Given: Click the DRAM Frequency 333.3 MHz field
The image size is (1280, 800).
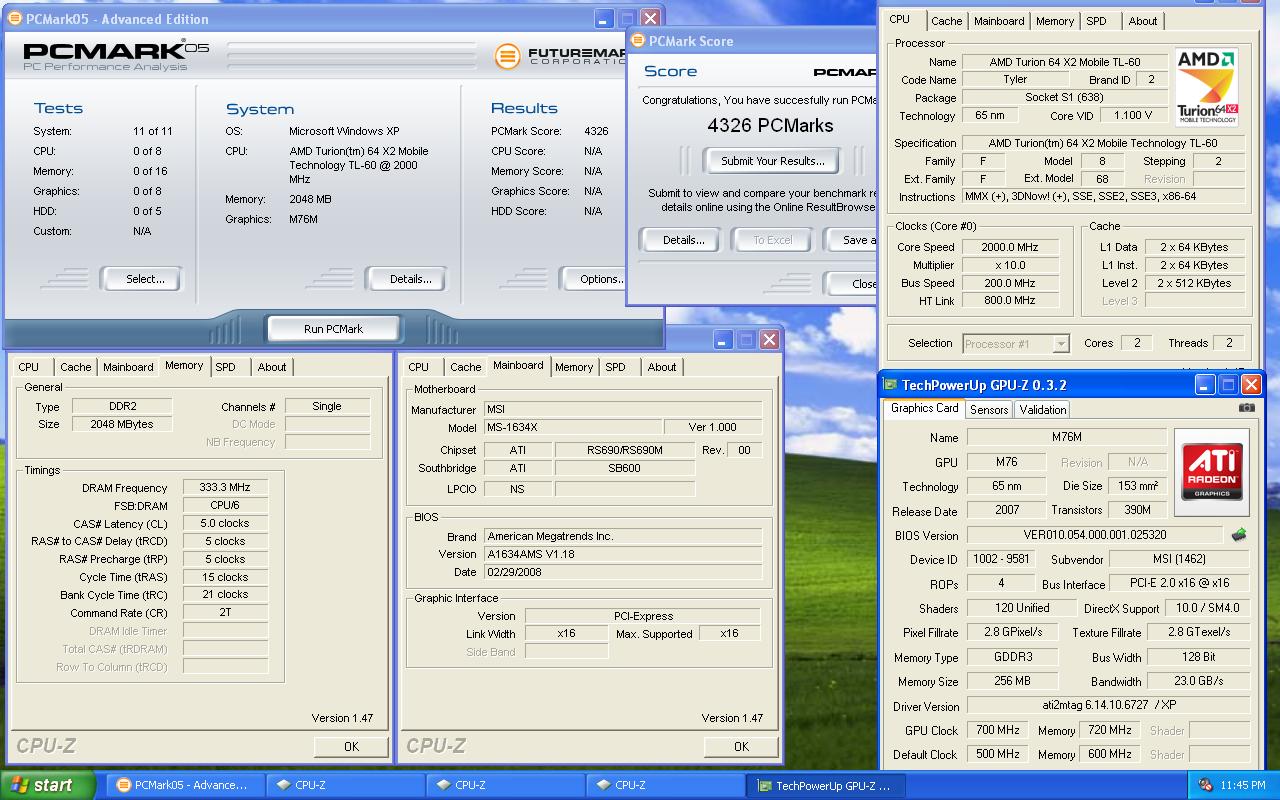Looking at the screenshot, I should [x=225, y=487].
